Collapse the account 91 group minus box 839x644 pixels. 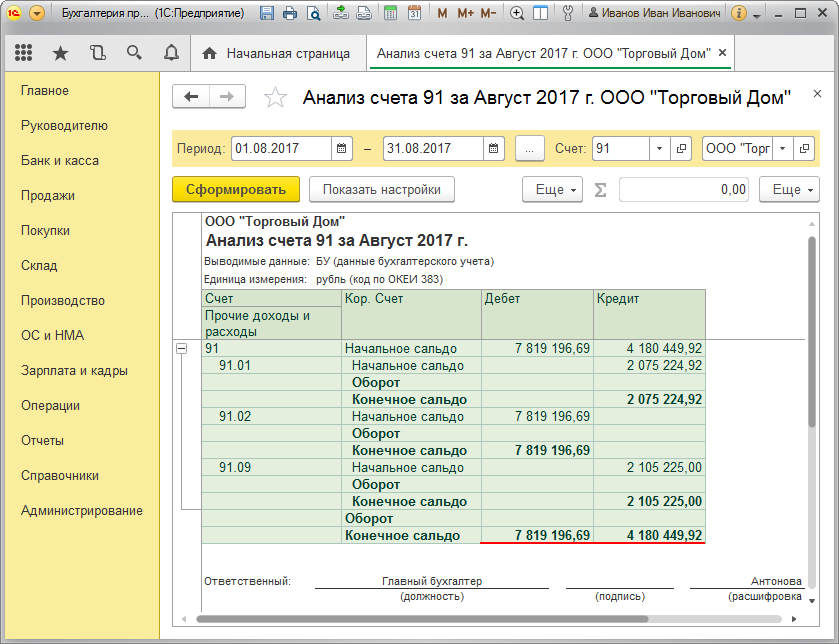[x=182, y=349]
